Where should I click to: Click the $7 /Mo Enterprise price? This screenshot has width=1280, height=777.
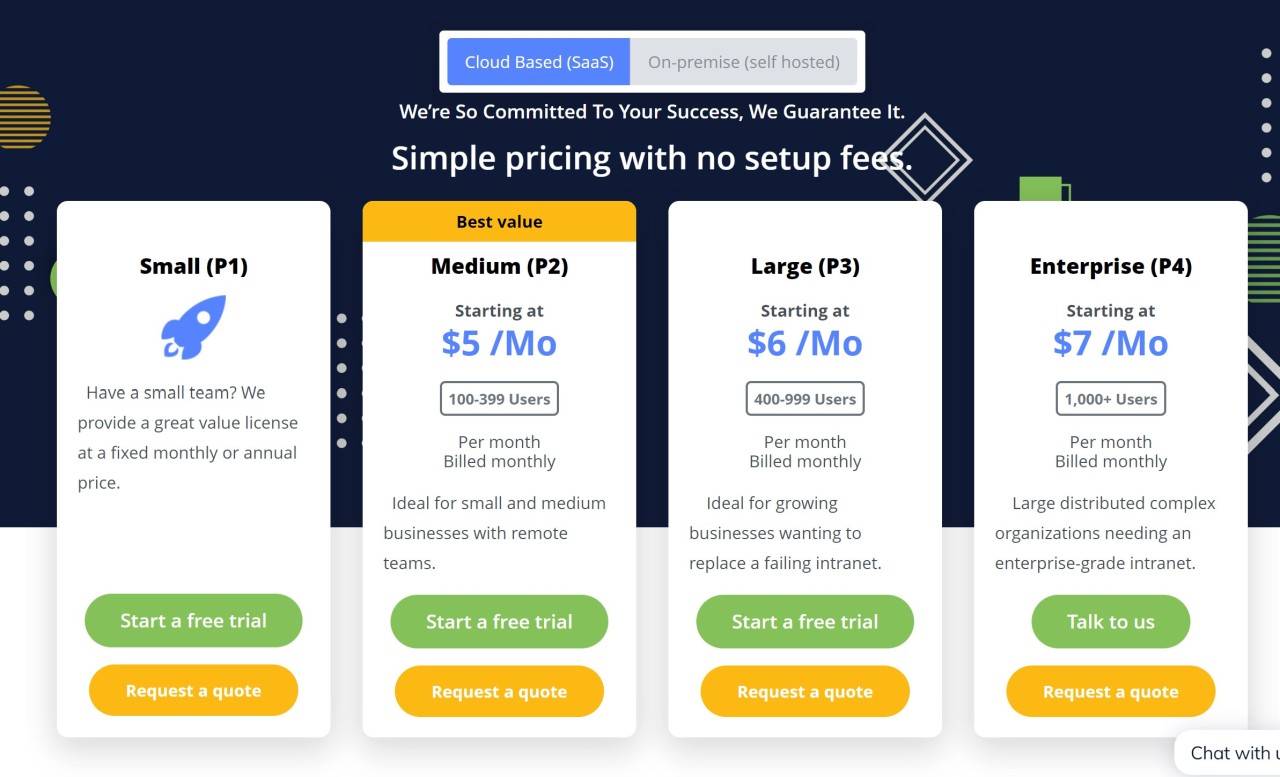[1110, 343]
